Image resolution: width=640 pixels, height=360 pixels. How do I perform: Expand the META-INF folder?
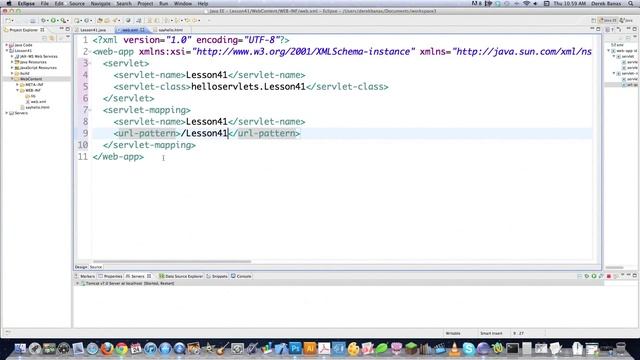(17, 84)
